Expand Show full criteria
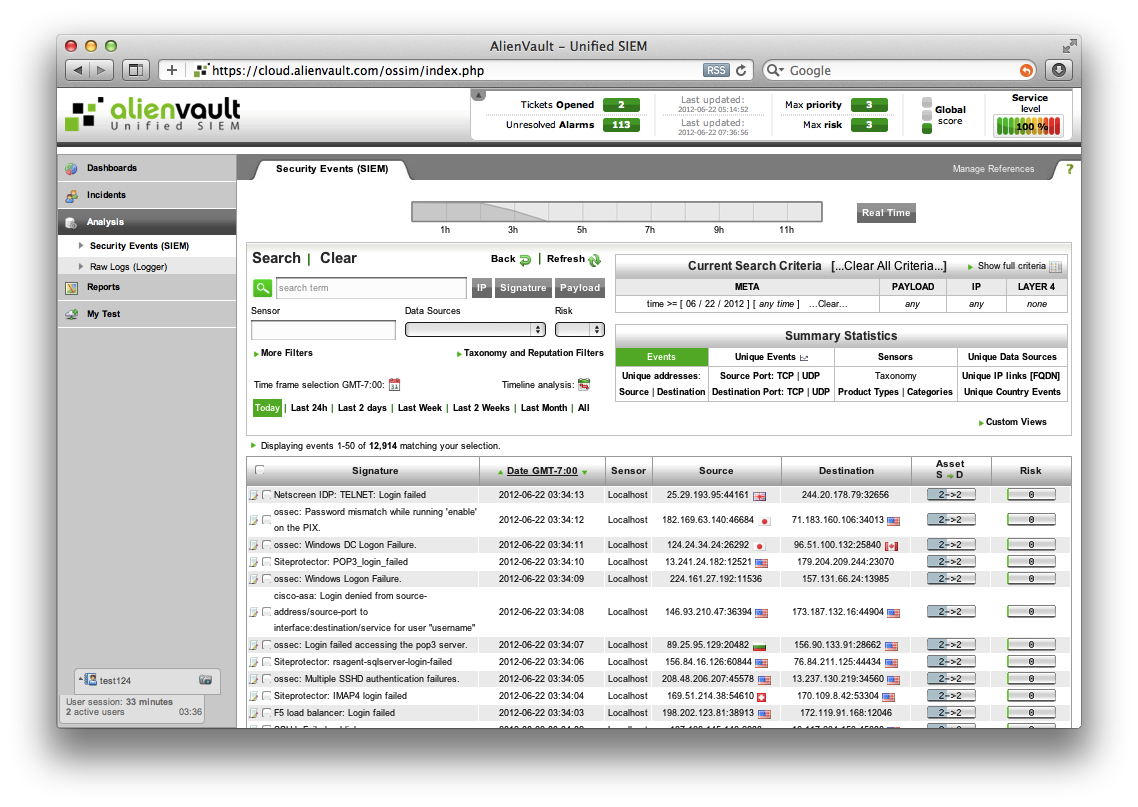Image resolution: width=1138 pixels, height=807 pixels. pyautogui.click(x=1007, y=266)
